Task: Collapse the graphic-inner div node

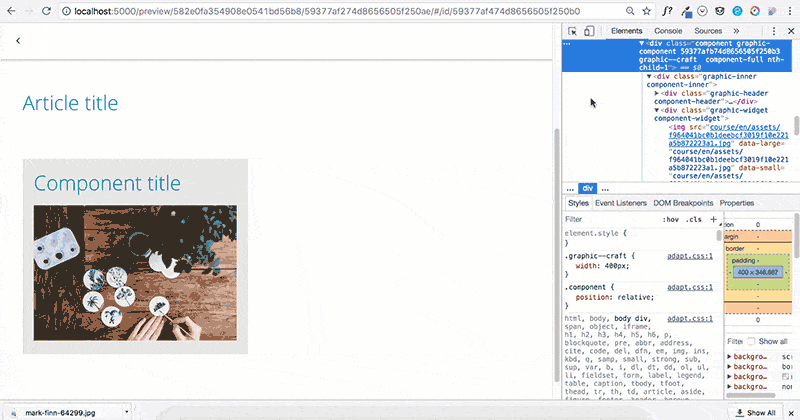Action: click(649, 77)
